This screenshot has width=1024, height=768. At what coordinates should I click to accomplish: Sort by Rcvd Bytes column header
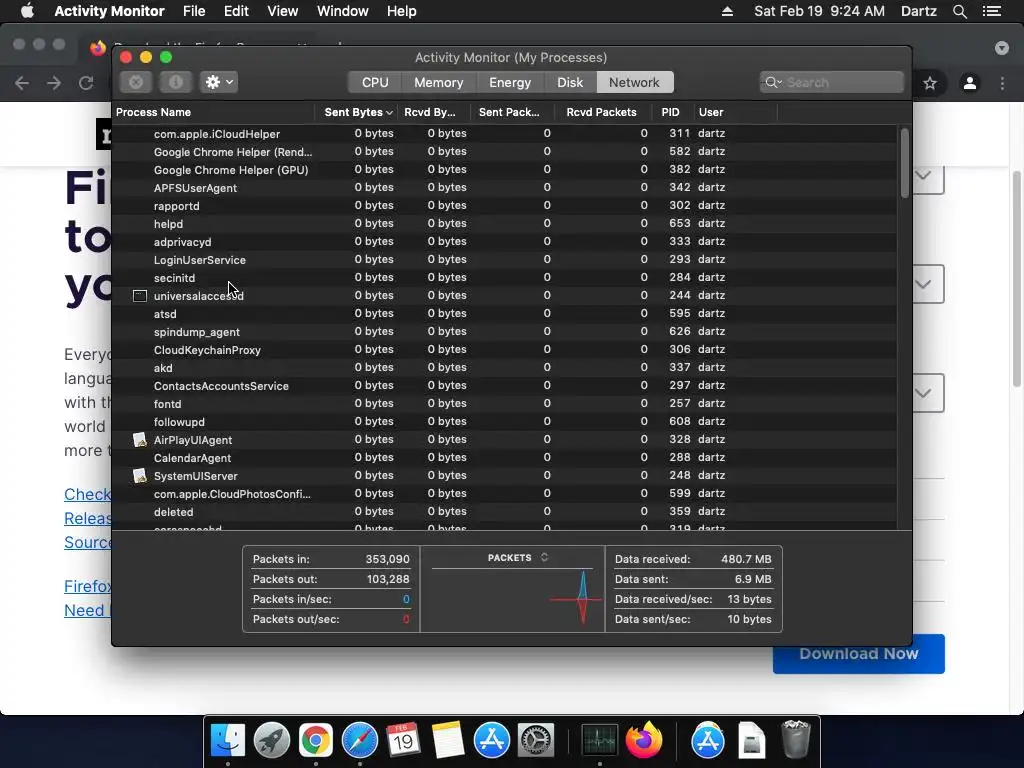tap(434, 112)
